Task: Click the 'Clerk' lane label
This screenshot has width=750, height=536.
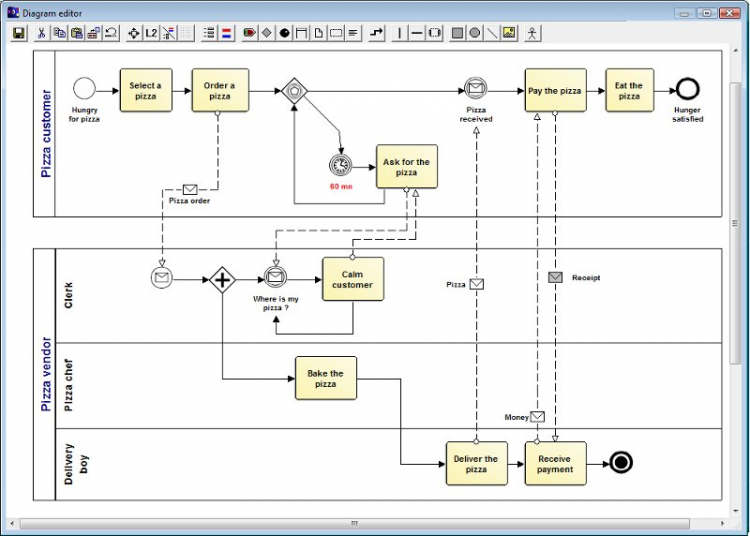Action: click(x=68, y=295)
